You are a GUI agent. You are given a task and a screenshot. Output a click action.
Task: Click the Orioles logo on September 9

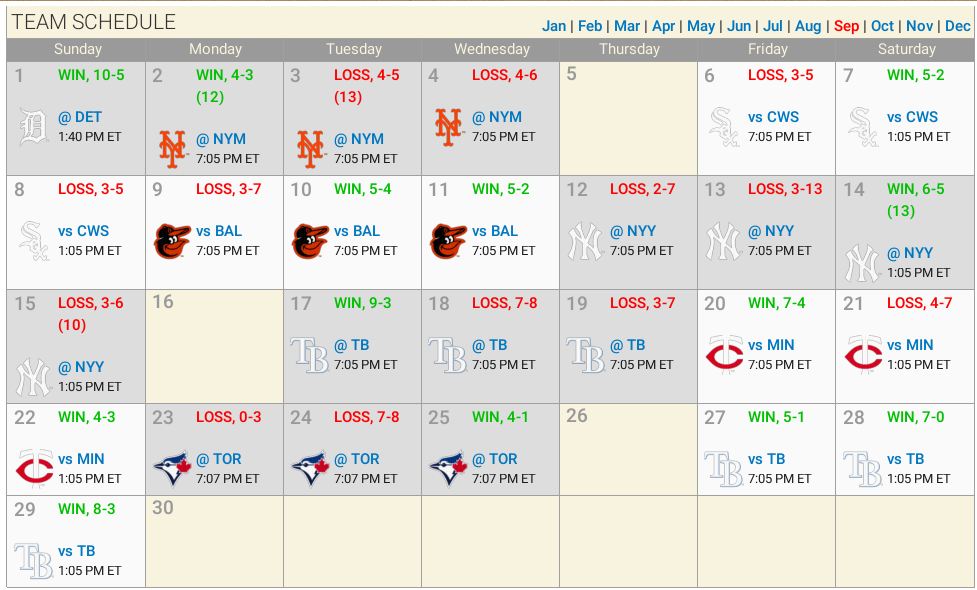pyautogui.click(x=172, y=241)
